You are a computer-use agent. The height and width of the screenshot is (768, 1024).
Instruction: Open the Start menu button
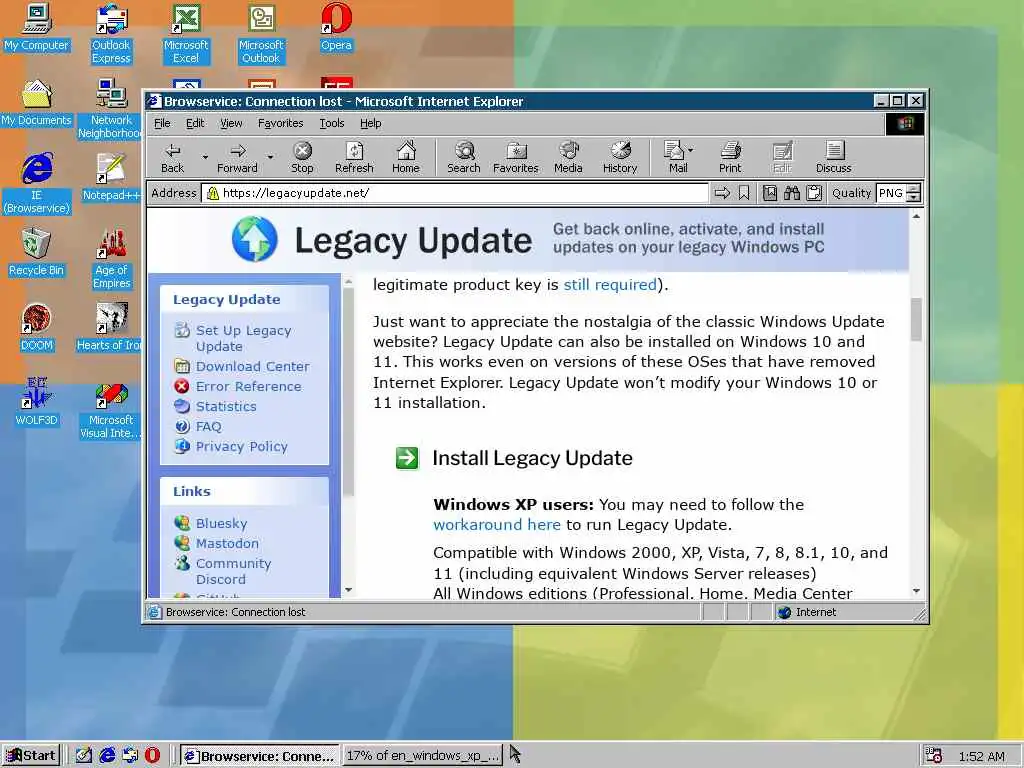coord(30,756)
